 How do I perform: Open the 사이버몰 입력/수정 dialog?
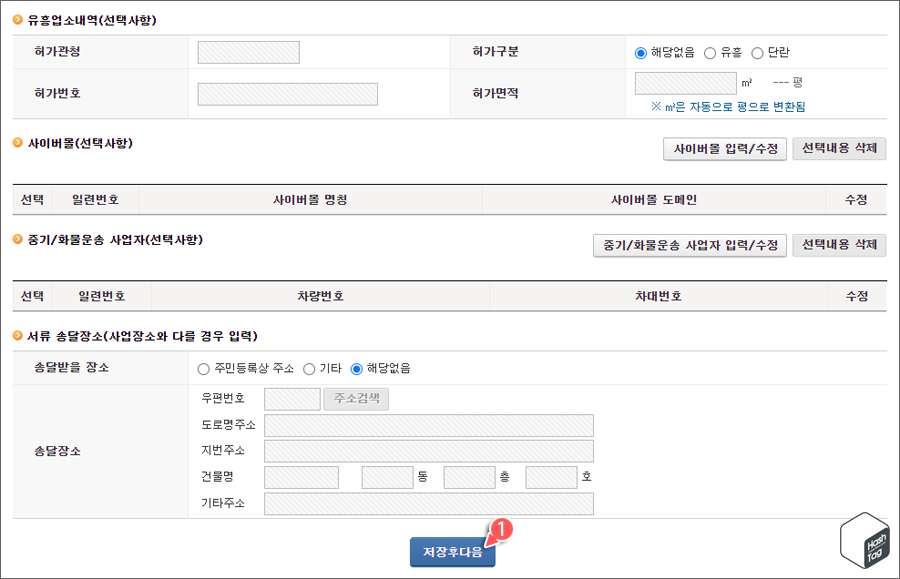[724, 149]
